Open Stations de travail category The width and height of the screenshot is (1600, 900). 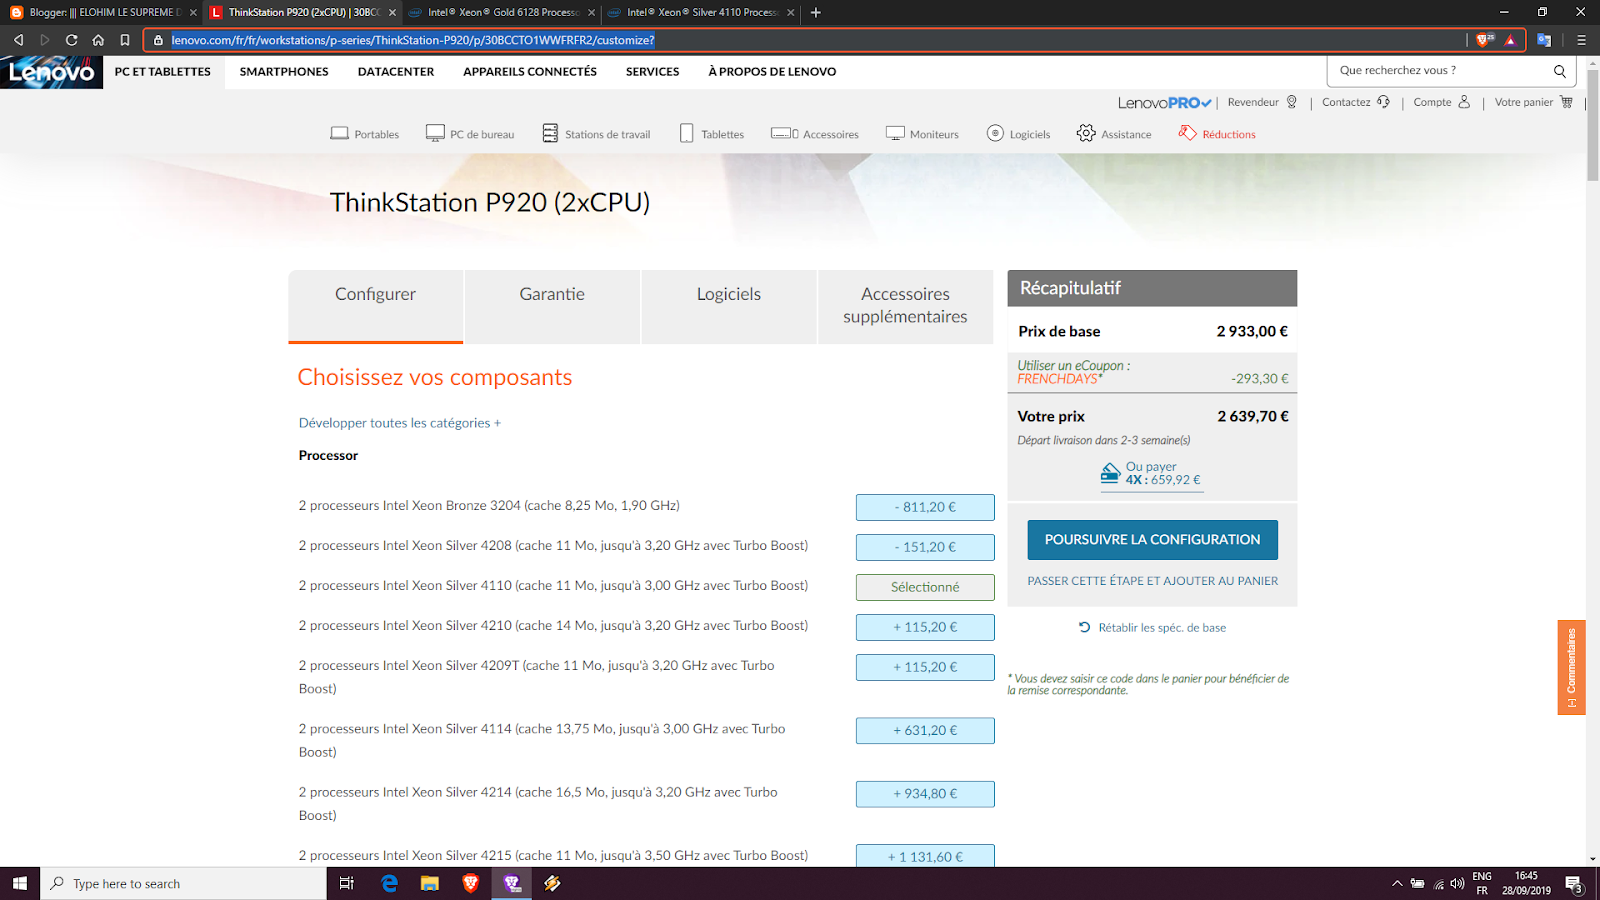(596, 134)
